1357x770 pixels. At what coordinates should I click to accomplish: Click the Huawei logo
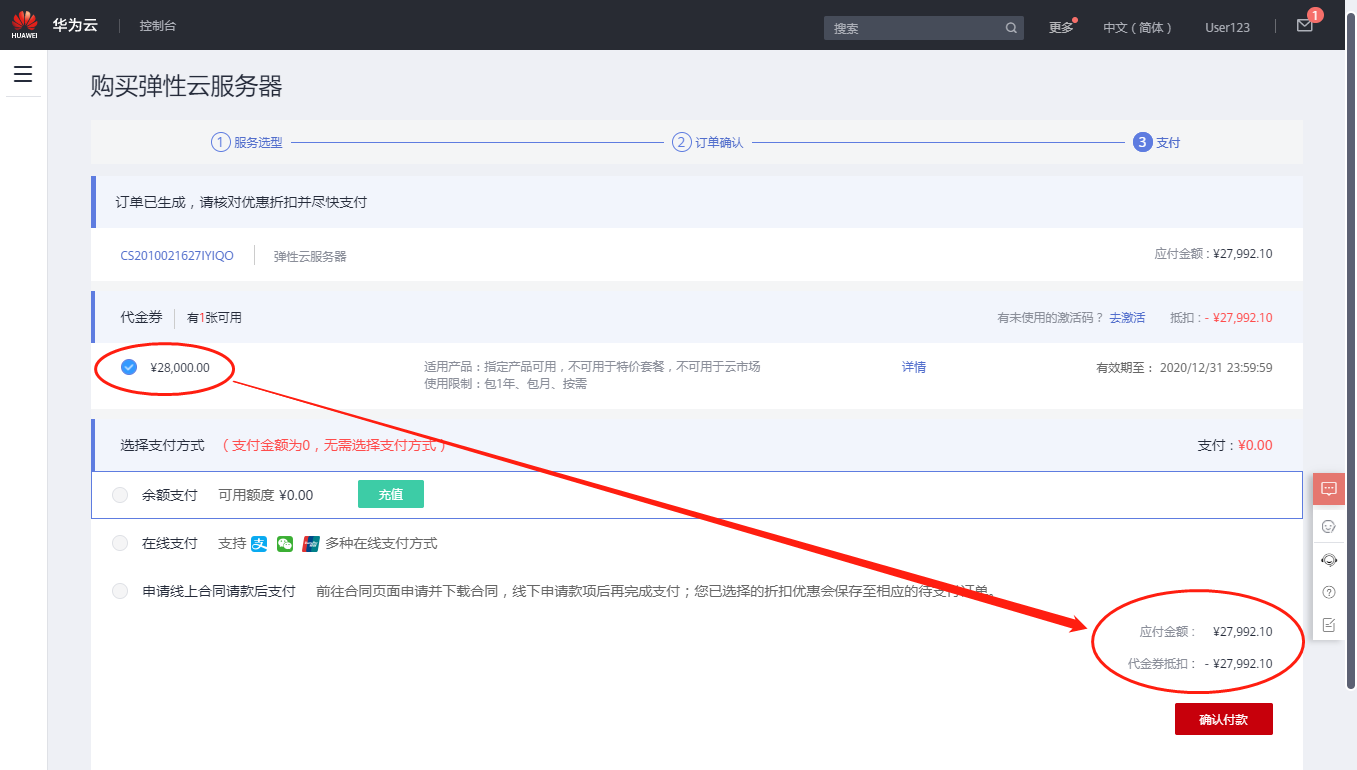(x=25, y=25)
